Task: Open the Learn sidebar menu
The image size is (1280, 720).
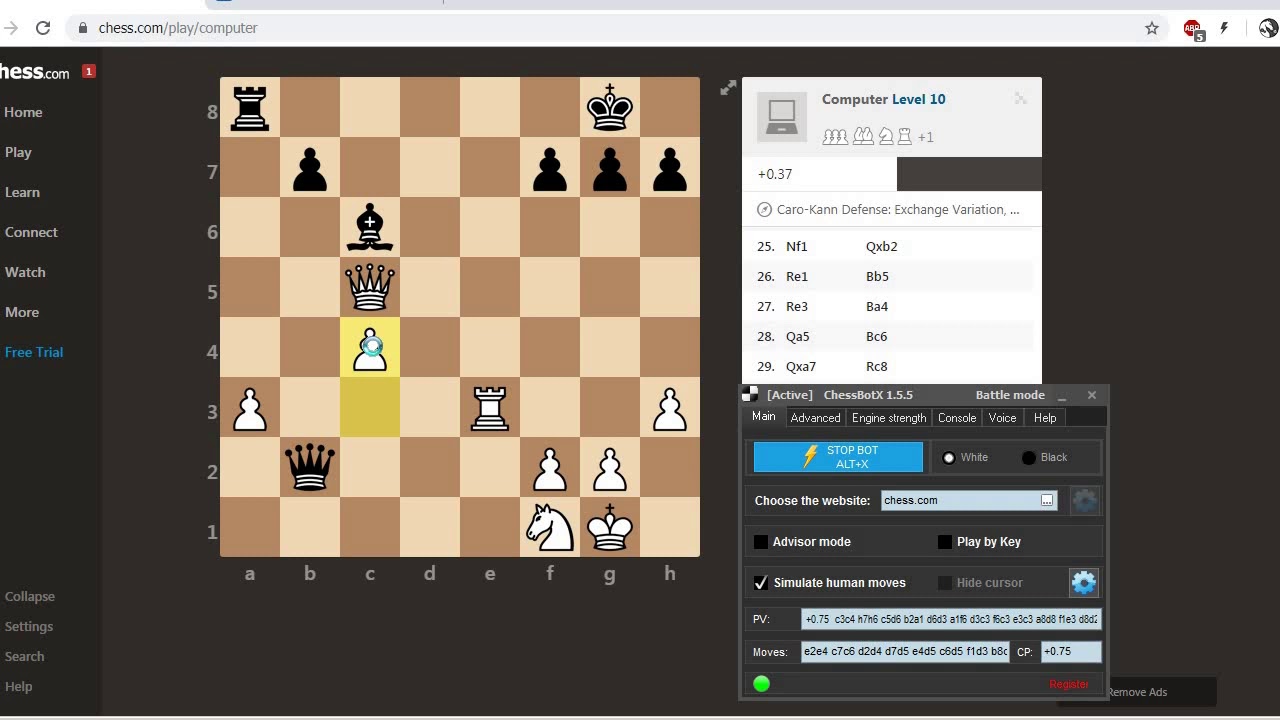Action: (22, 192)
